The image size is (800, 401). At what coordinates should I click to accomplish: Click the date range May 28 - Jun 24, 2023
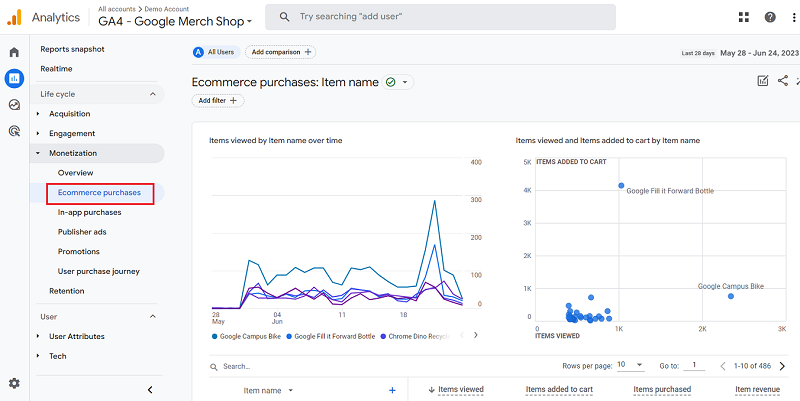click(759, 53)
